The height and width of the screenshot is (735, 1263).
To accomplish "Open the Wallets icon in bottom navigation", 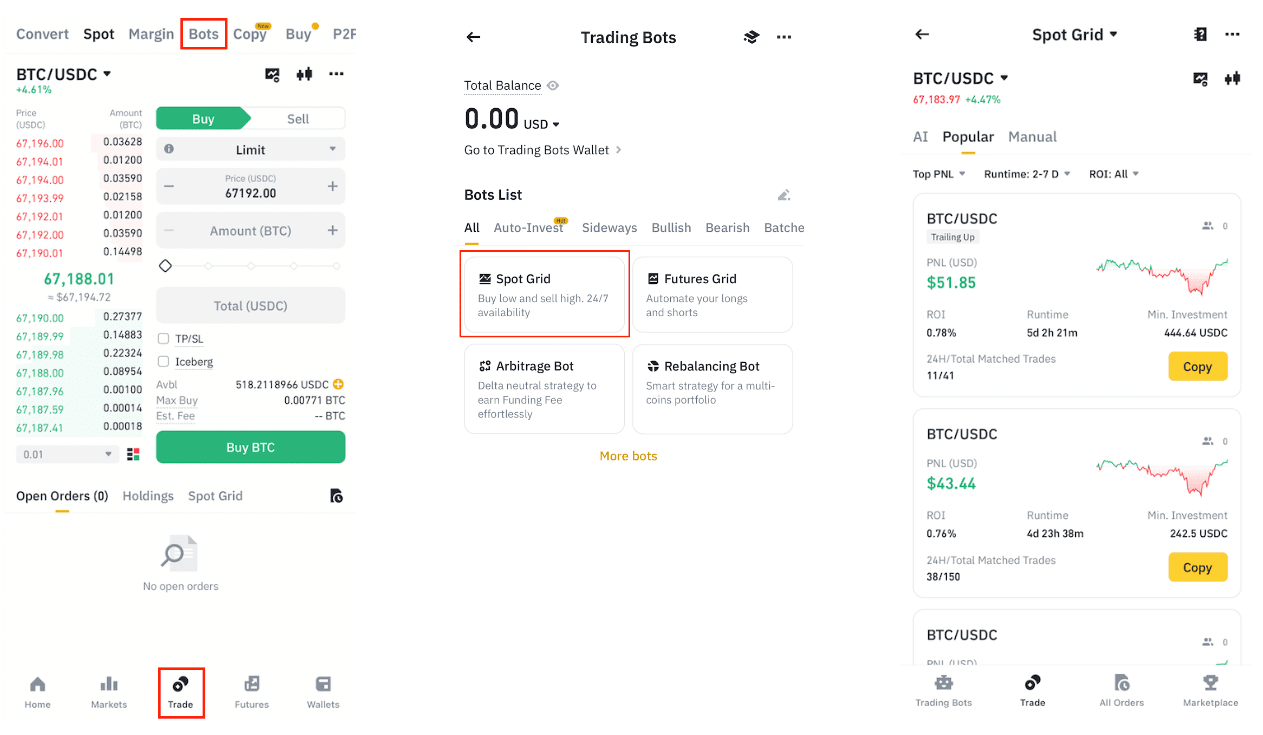I will click(323, 691).
